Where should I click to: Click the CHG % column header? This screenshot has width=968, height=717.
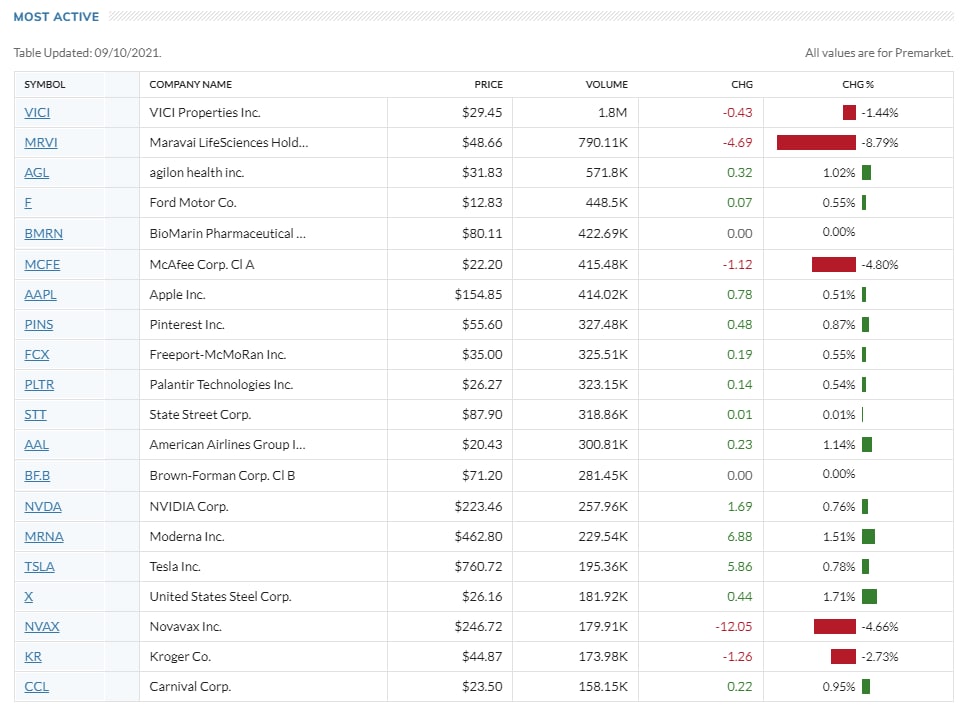tap(858, 85)
